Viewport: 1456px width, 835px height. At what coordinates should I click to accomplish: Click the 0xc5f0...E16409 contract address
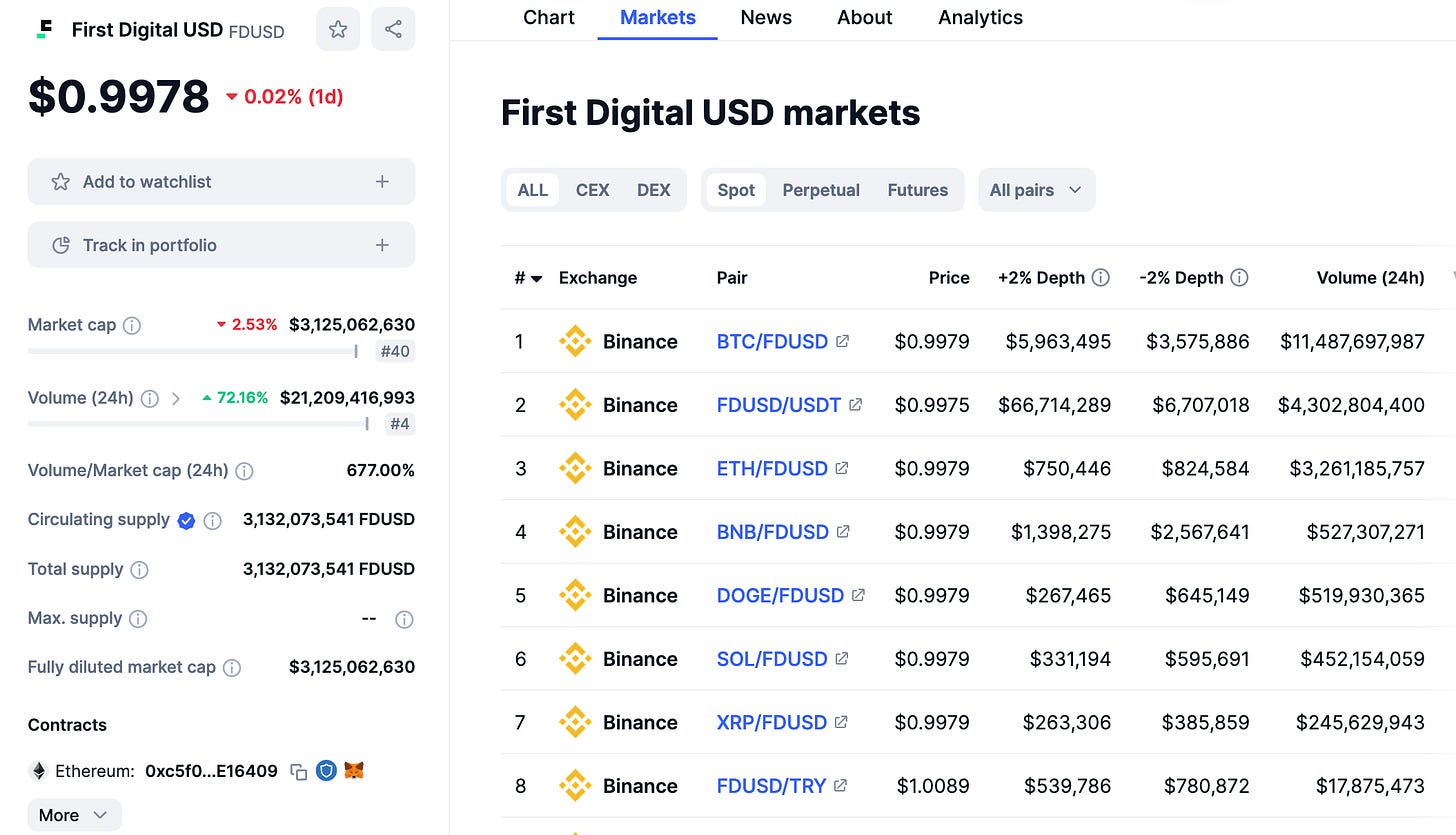[x=211, y=771]
